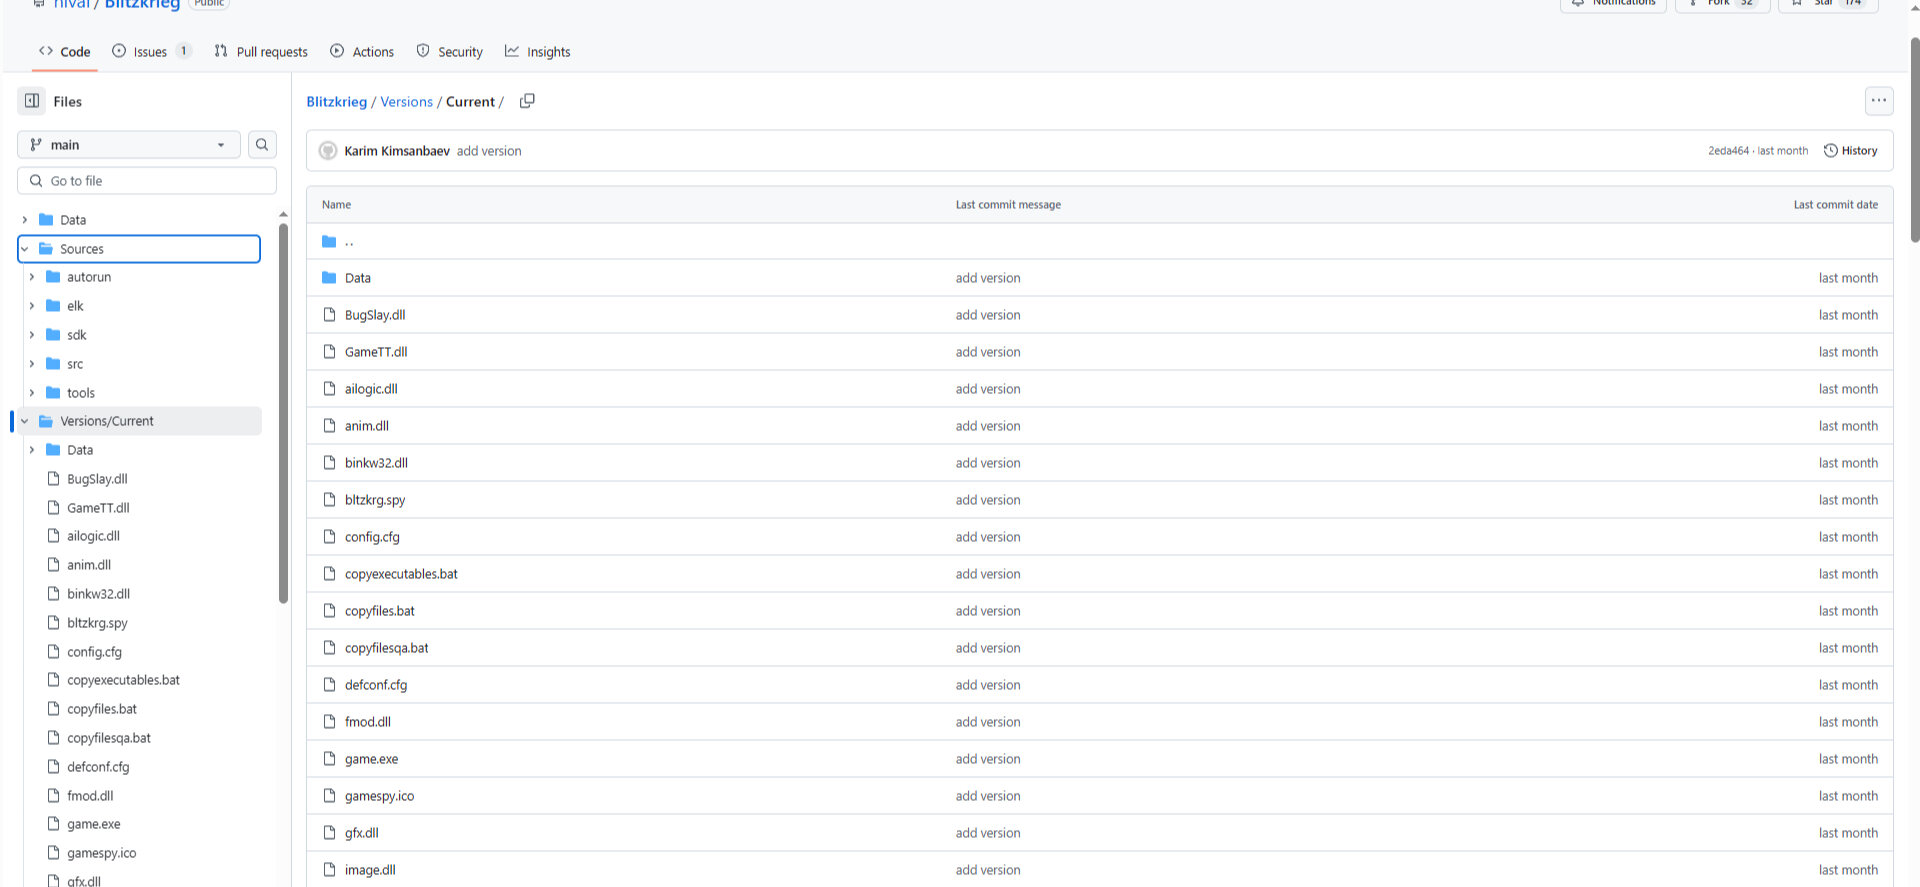Click the Sources folder icon in tree
Screen dimensions: 1920x887
46,249
